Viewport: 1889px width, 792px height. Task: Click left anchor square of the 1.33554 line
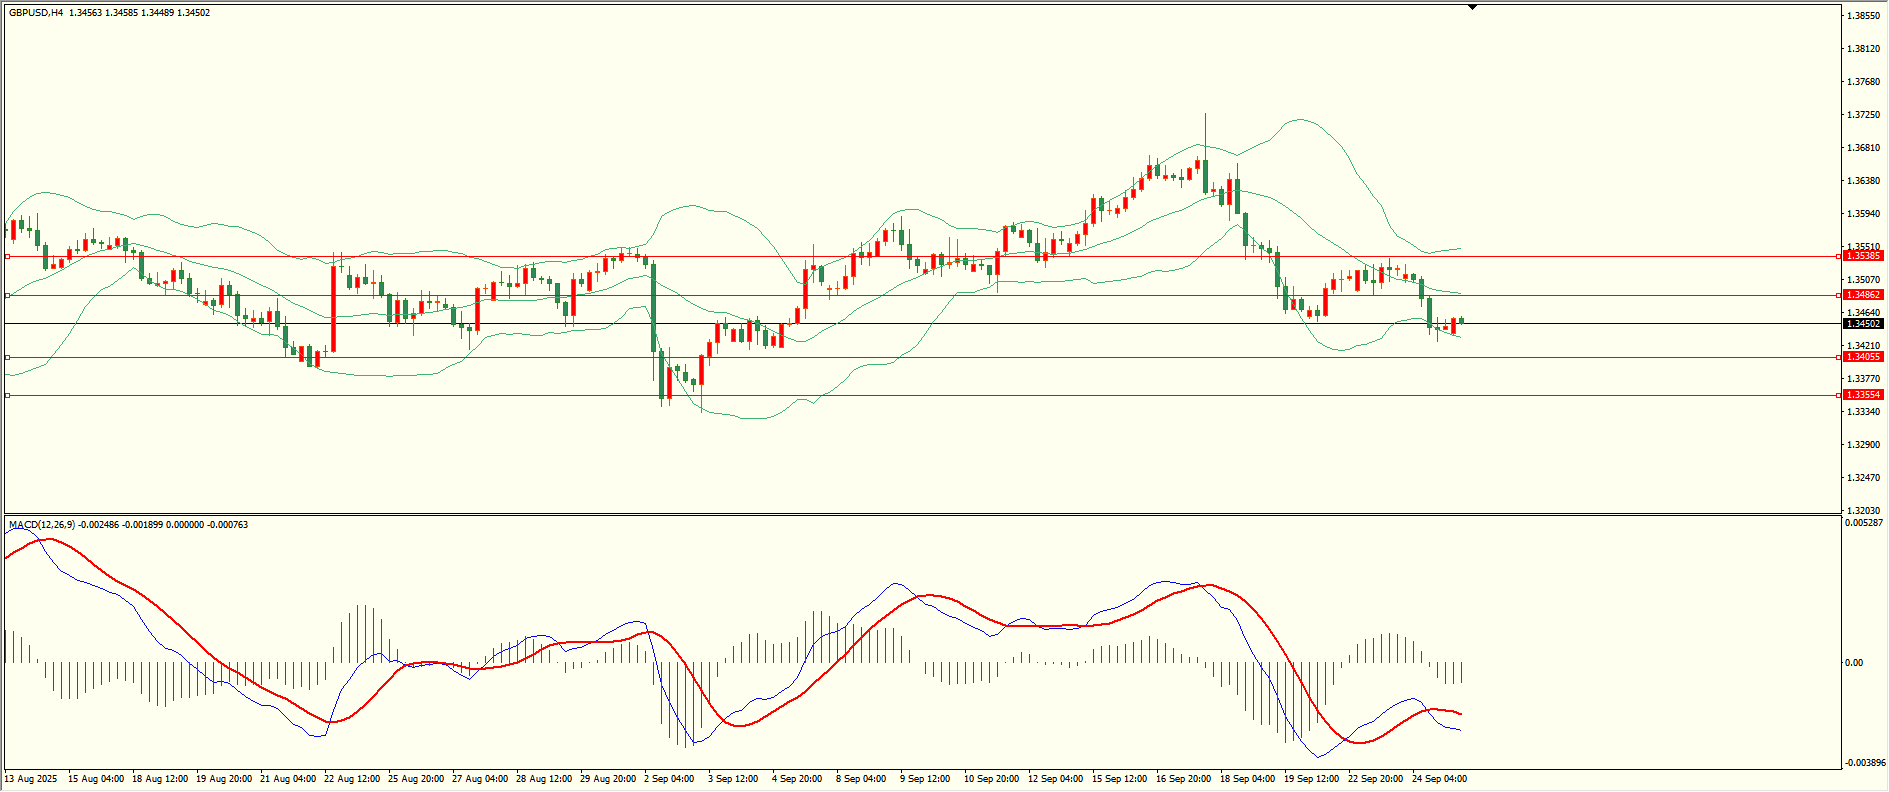[x=8, y=395]
